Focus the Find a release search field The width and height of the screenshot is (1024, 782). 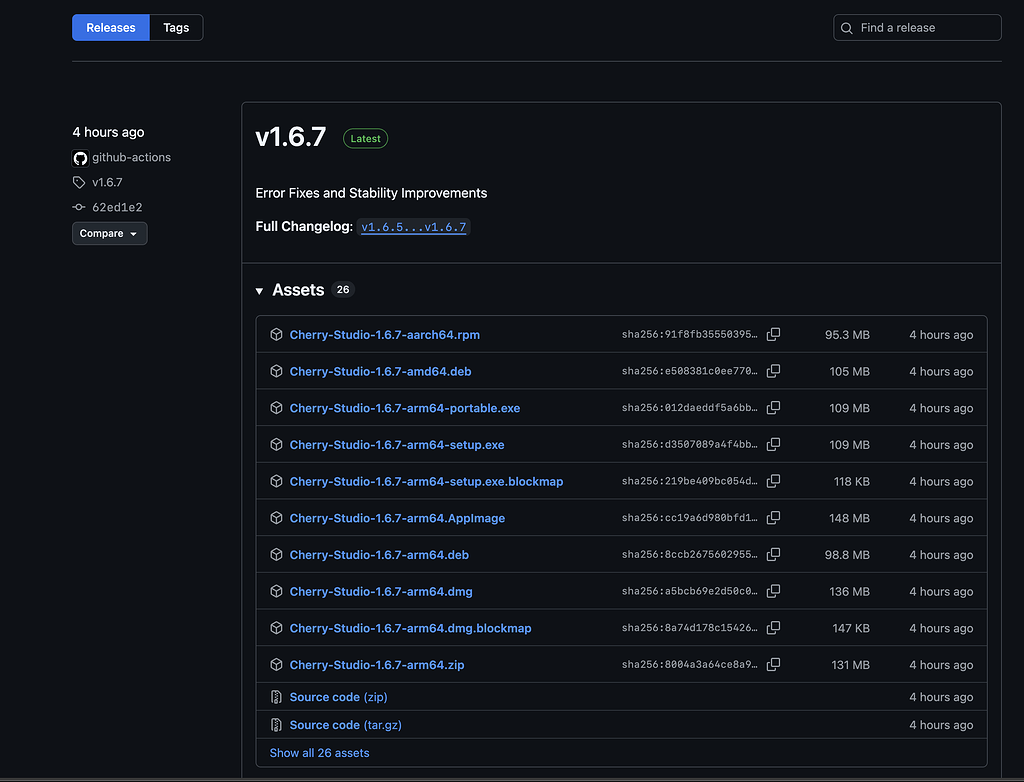[x=917, y=27]
